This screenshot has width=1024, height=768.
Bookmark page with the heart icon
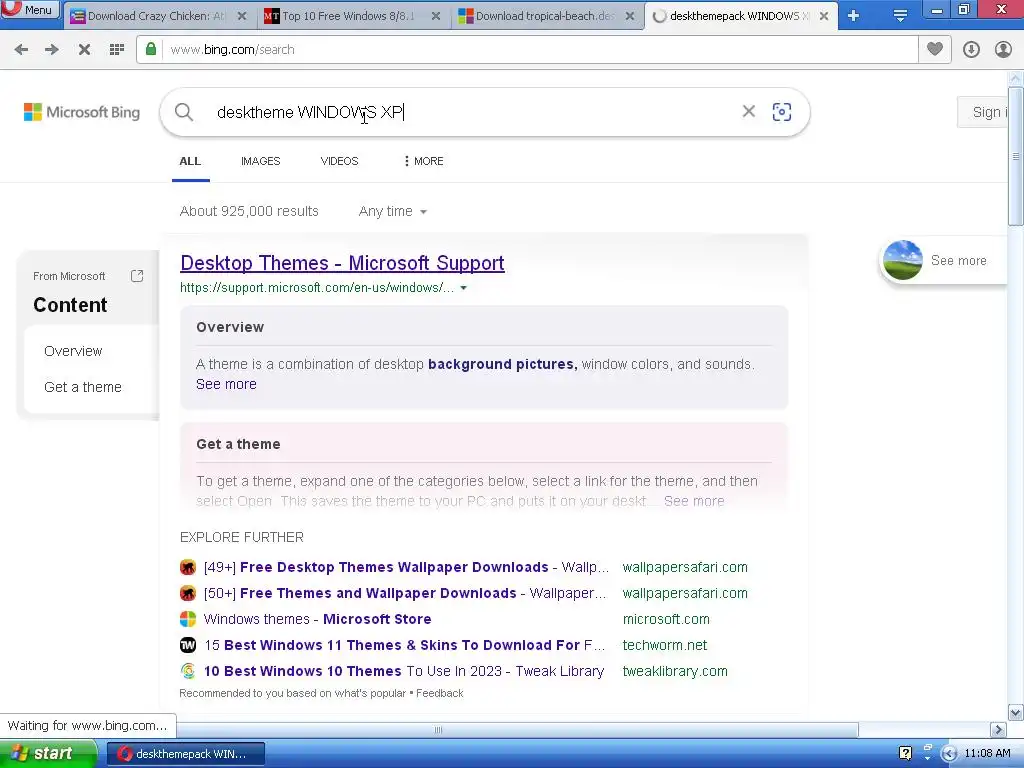(935, 49)
